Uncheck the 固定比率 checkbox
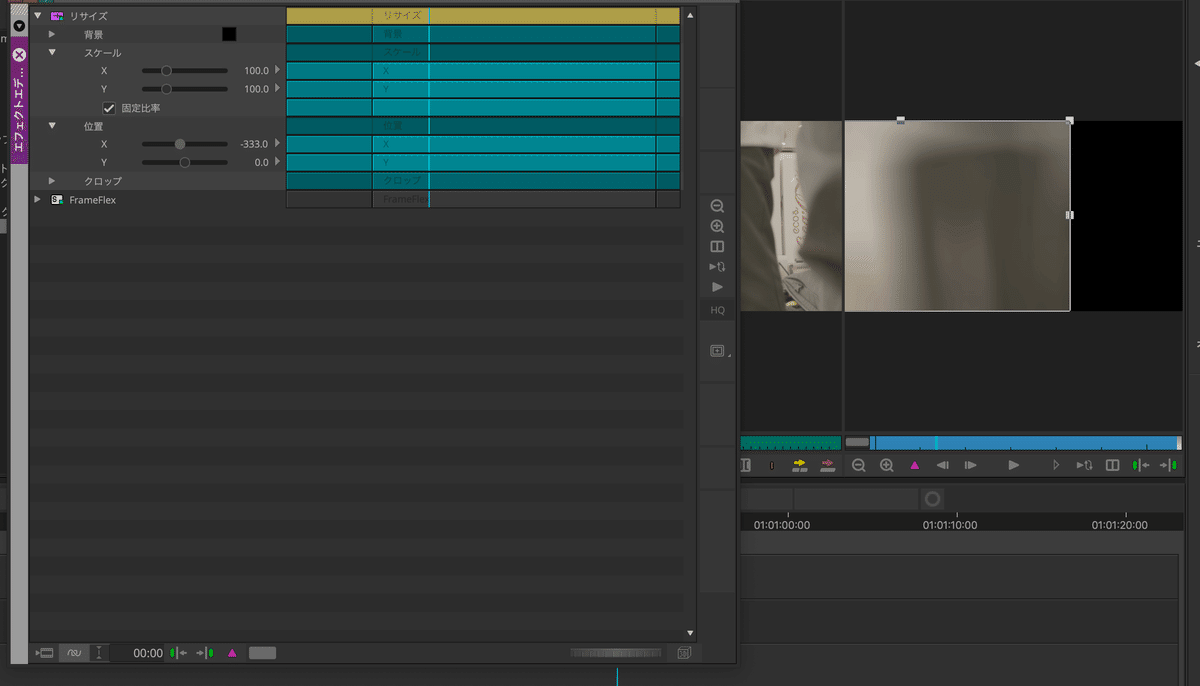Viewport: 1200px width, 686px height. (x=109, y=107)
